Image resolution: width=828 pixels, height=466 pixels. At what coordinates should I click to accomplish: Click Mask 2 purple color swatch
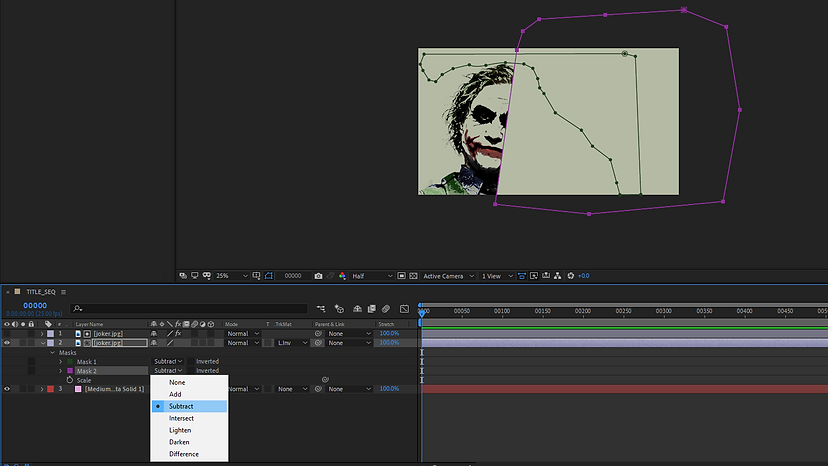(70, 371)
